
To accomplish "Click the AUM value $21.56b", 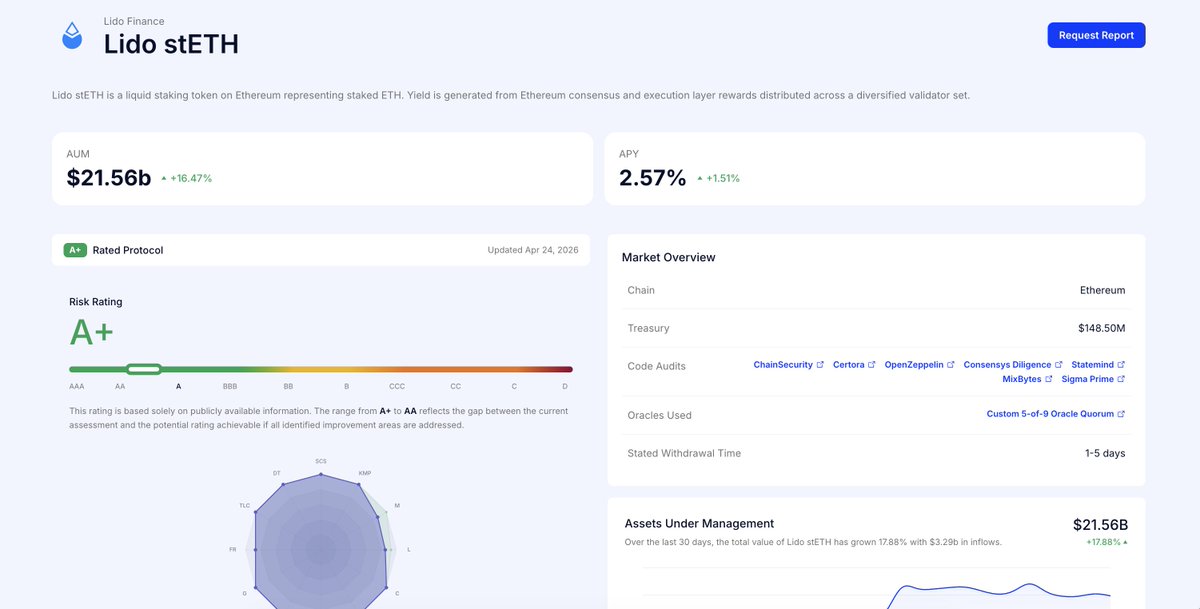I will 109,178.
